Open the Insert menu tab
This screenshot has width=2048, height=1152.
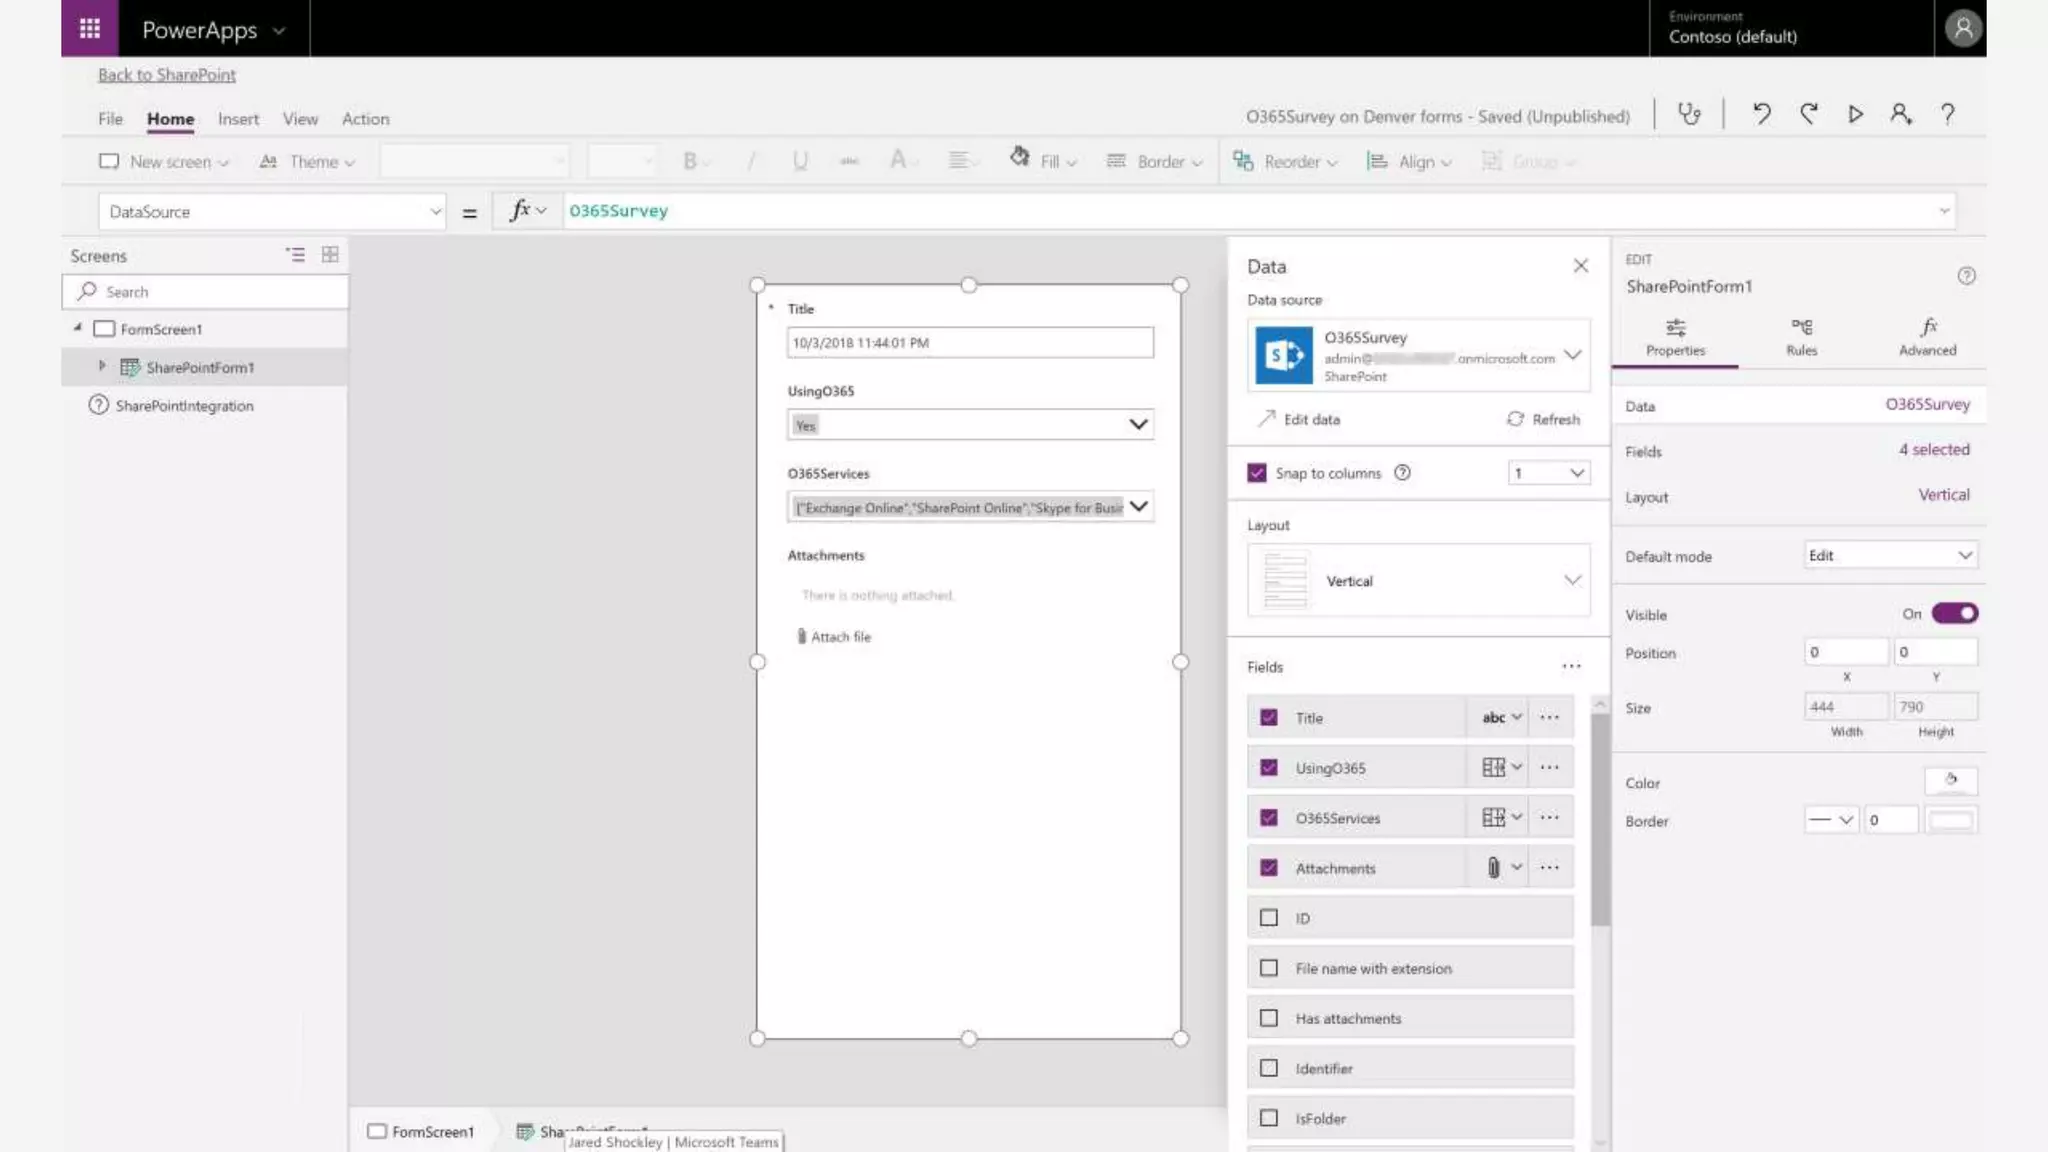click(x=238, y=119)
